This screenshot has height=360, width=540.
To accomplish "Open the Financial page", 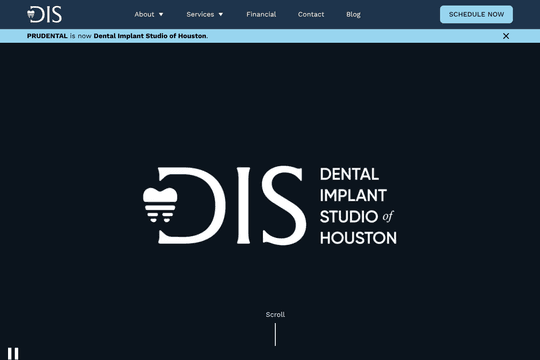I will (x=261, y=14).
